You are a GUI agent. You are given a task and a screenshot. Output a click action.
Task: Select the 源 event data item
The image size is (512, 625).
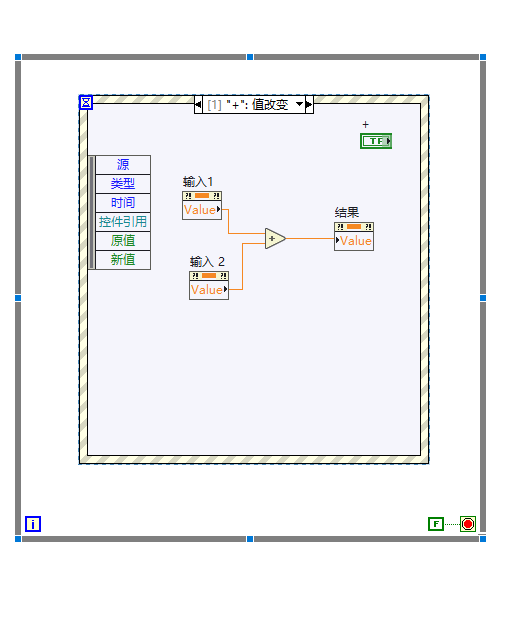123,165
